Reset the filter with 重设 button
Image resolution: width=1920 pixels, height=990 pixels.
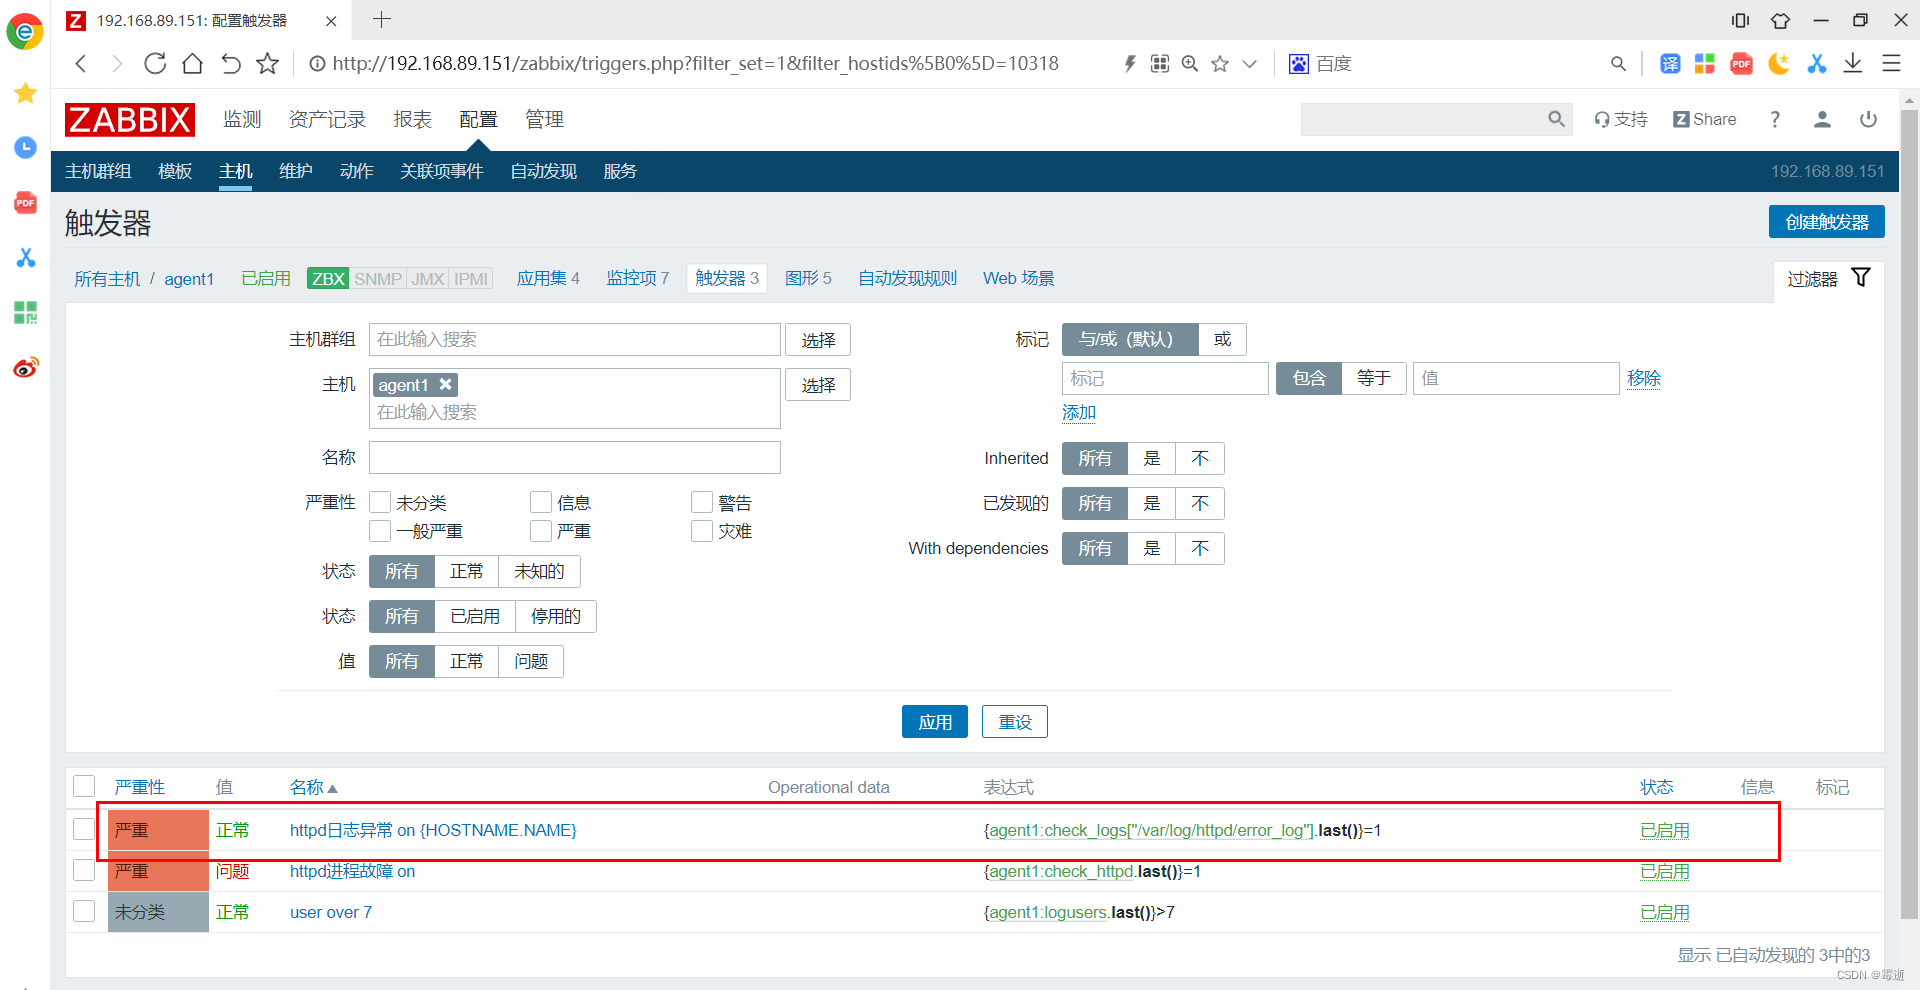point(1014,722)
